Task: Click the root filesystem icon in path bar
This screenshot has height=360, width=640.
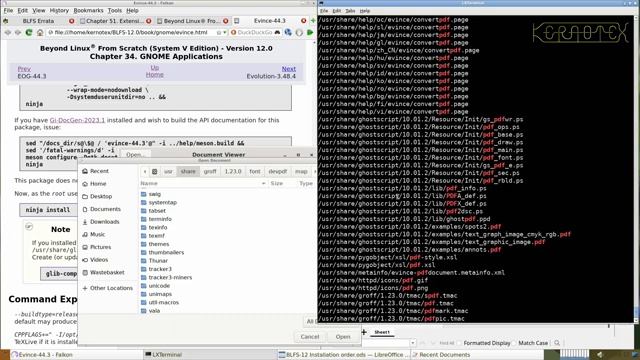Action: click(155, 171)
